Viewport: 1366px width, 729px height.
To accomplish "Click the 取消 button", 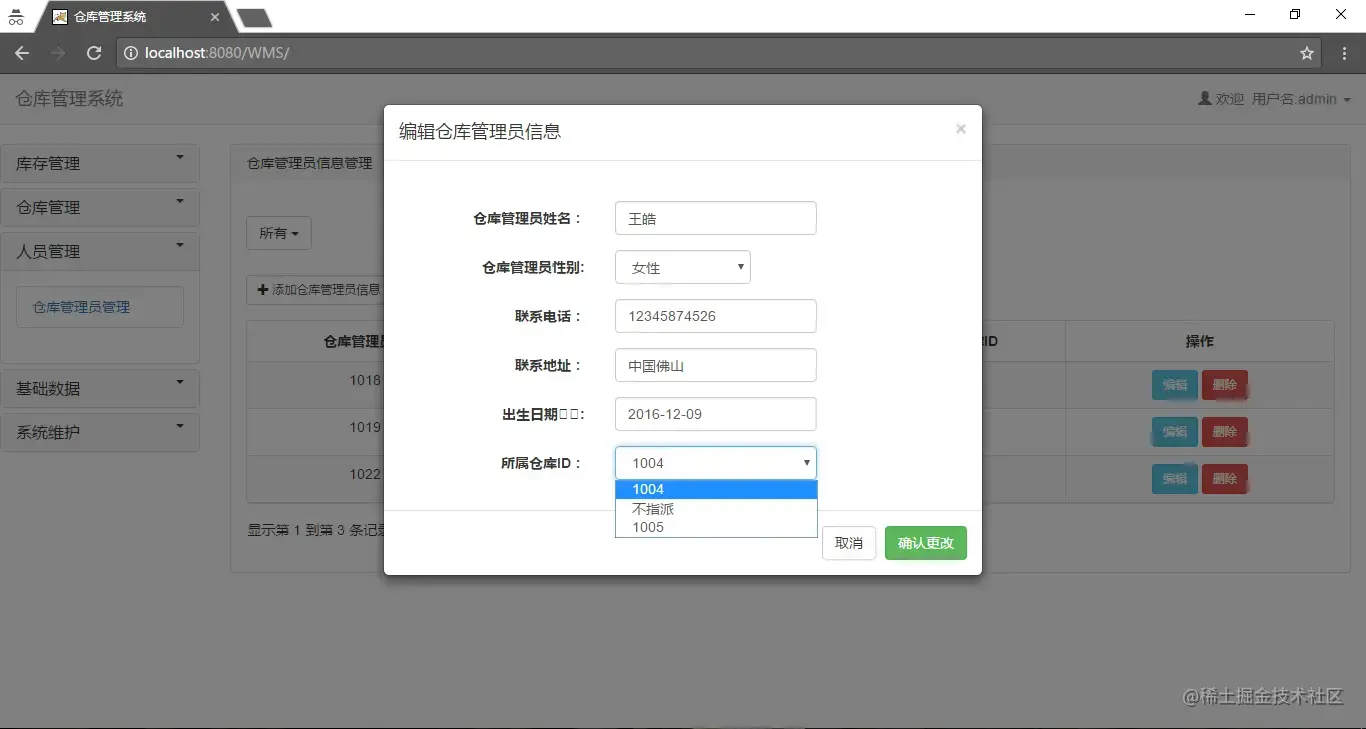I will coord(849,543).
